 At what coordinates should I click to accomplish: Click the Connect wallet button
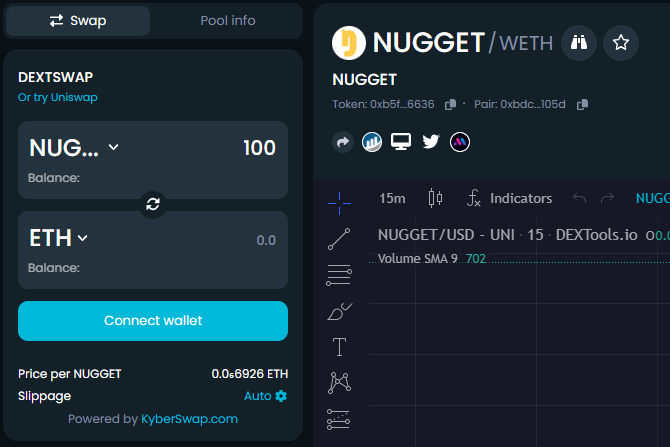(x=153, y=321)
